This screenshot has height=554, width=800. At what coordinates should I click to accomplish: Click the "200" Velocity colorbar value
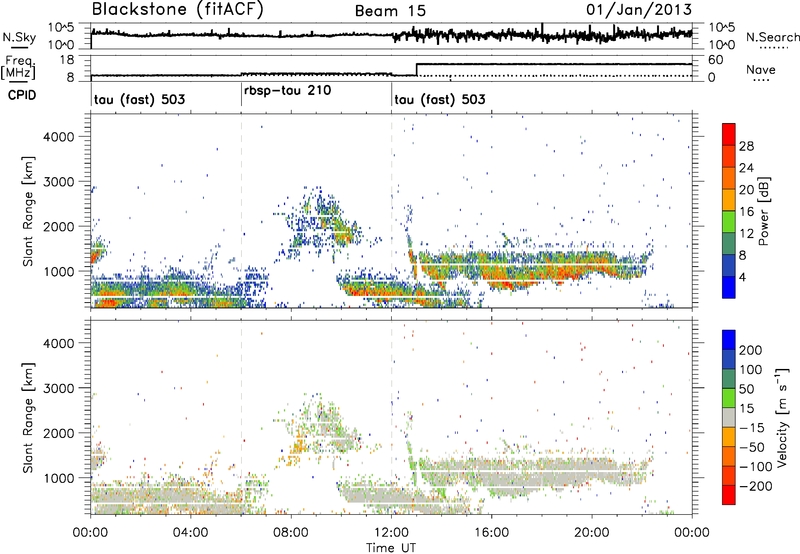click(x=751, y=350)
